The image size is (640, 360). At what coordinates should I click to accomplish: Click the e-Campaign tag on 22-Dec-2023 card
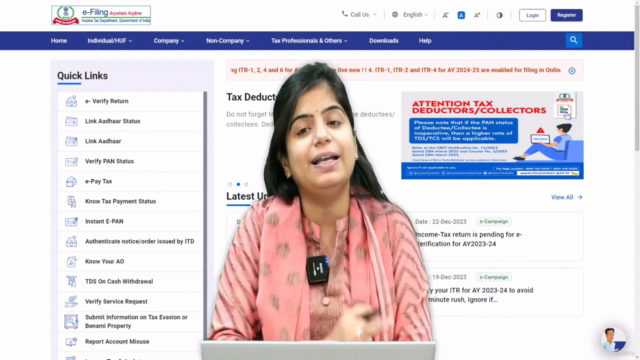(494, 222)
